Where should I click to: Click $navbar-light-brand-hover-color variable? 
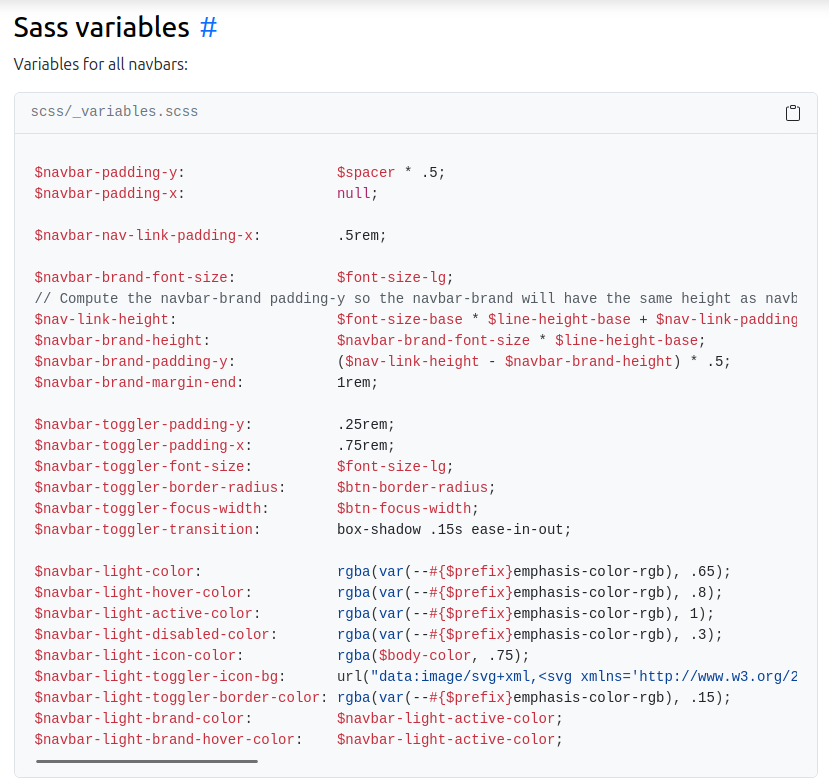coord(164,740)
